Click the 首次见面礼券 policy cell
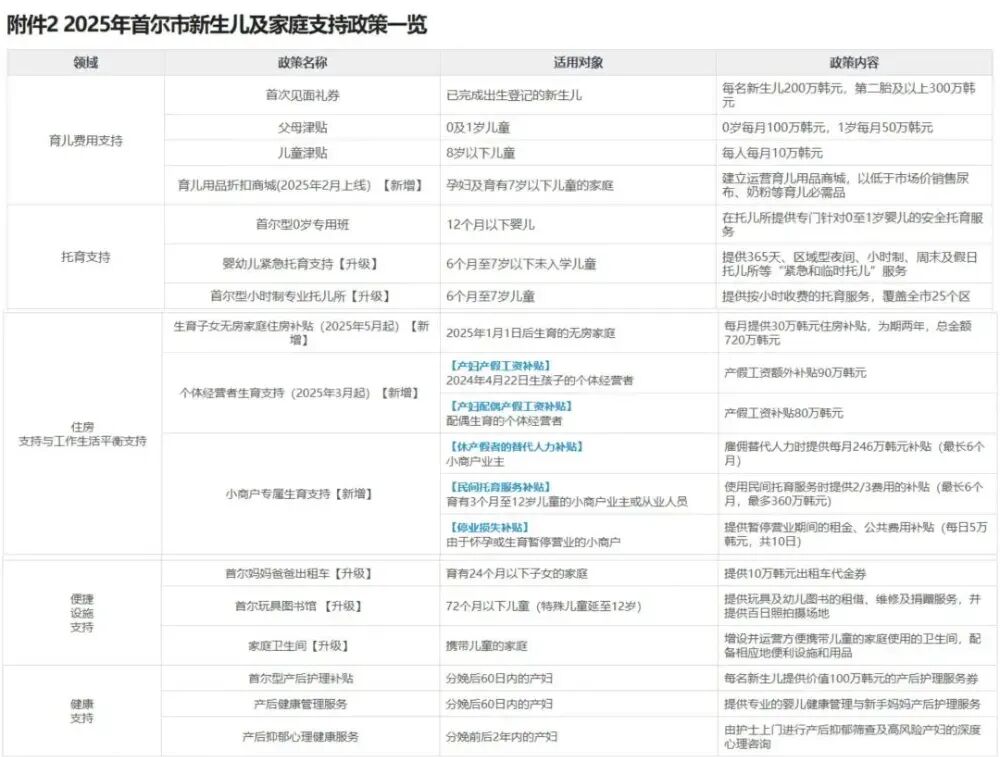 [x=302, y=95]
